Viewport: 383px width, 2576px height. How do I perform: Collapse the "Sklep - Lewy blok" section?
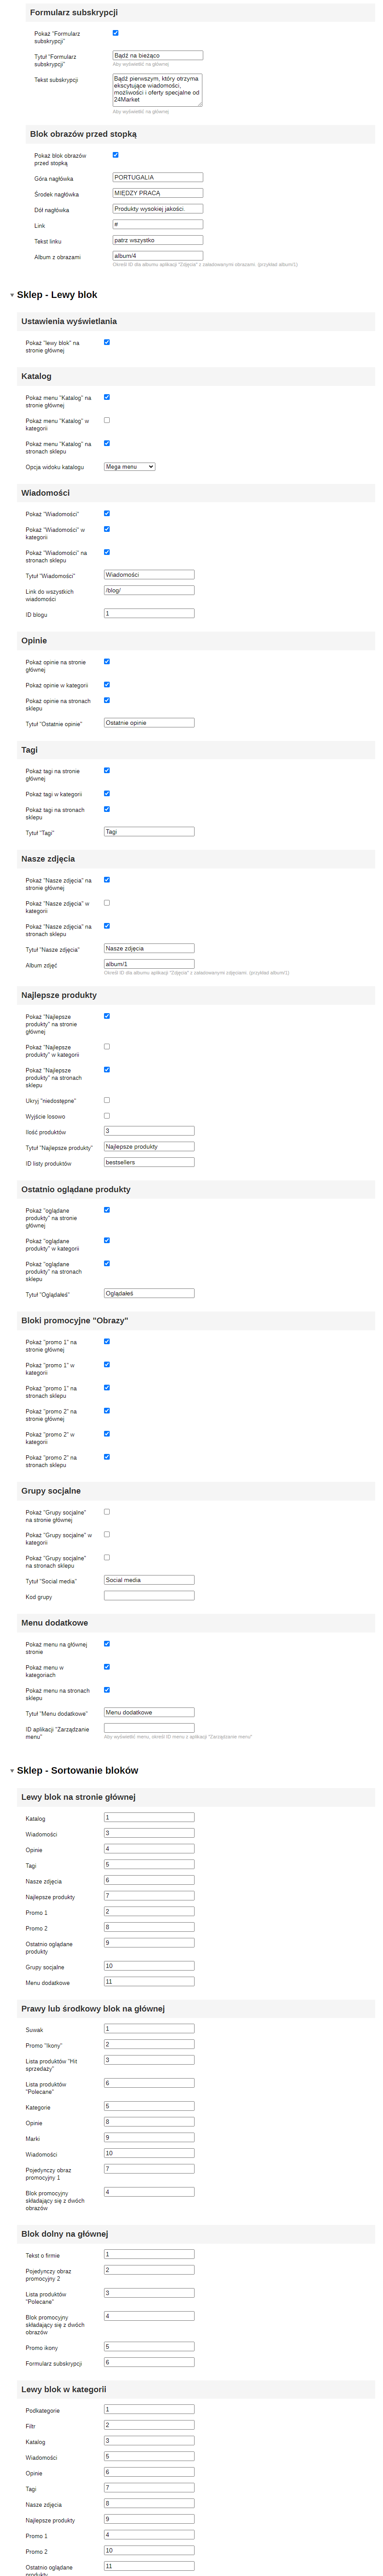coord(12,295)
